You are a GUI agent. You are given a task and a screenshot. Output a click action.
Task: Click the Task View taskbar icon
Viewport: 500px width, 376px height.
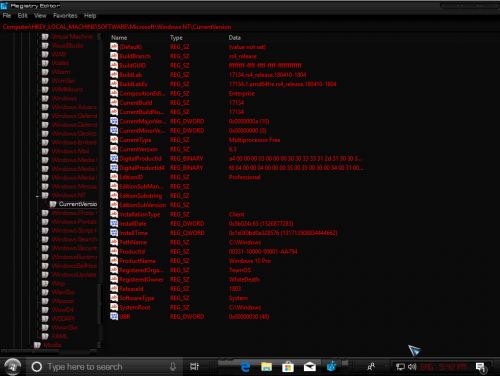coord(194,367)
